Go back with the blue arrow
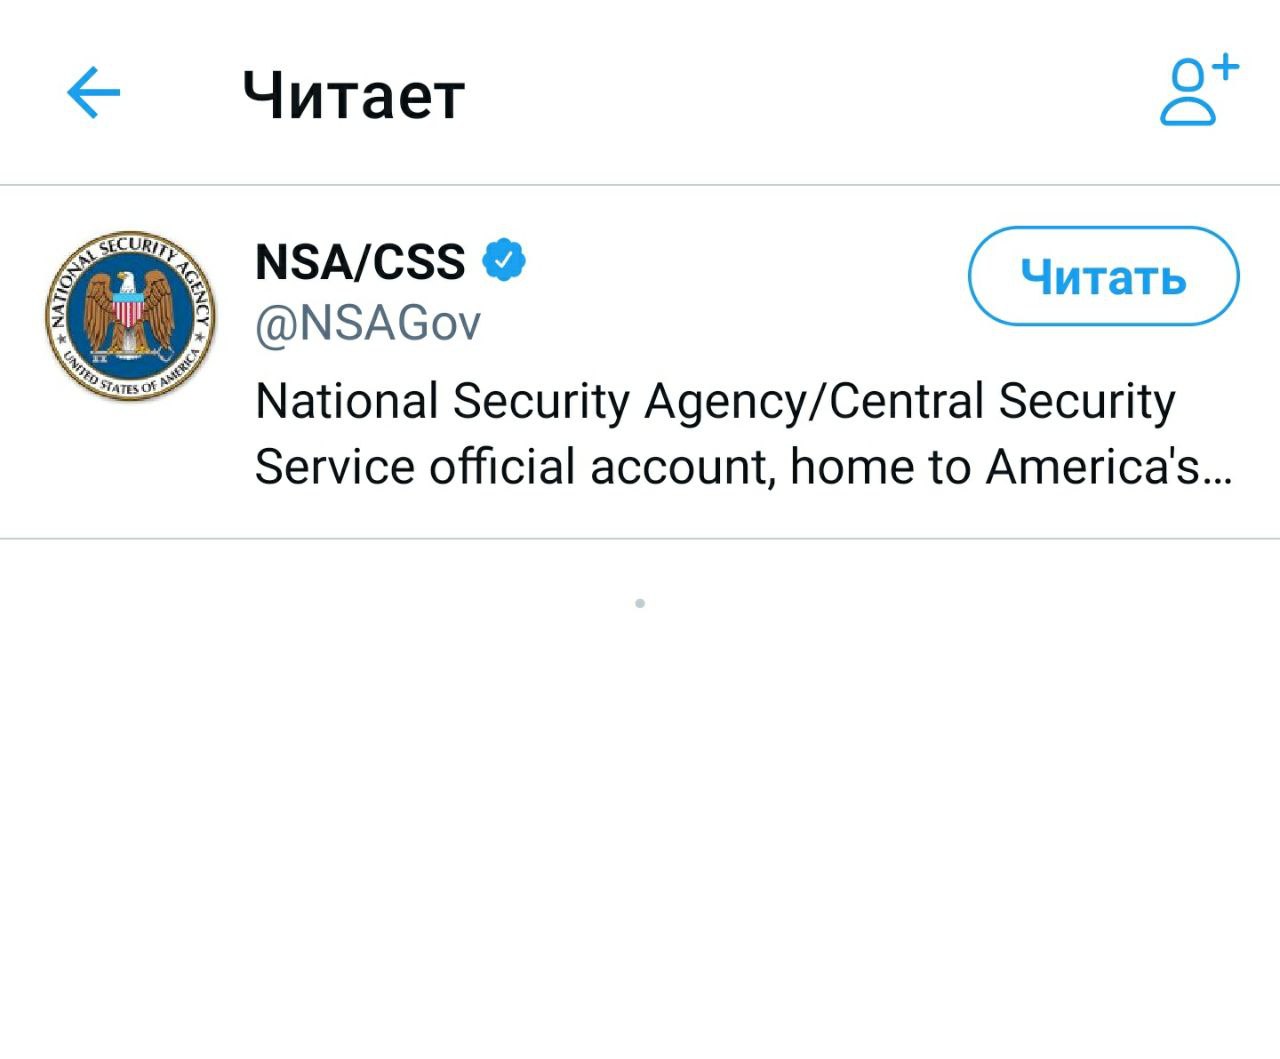The image size is (1280, 1059). (93, 93)
